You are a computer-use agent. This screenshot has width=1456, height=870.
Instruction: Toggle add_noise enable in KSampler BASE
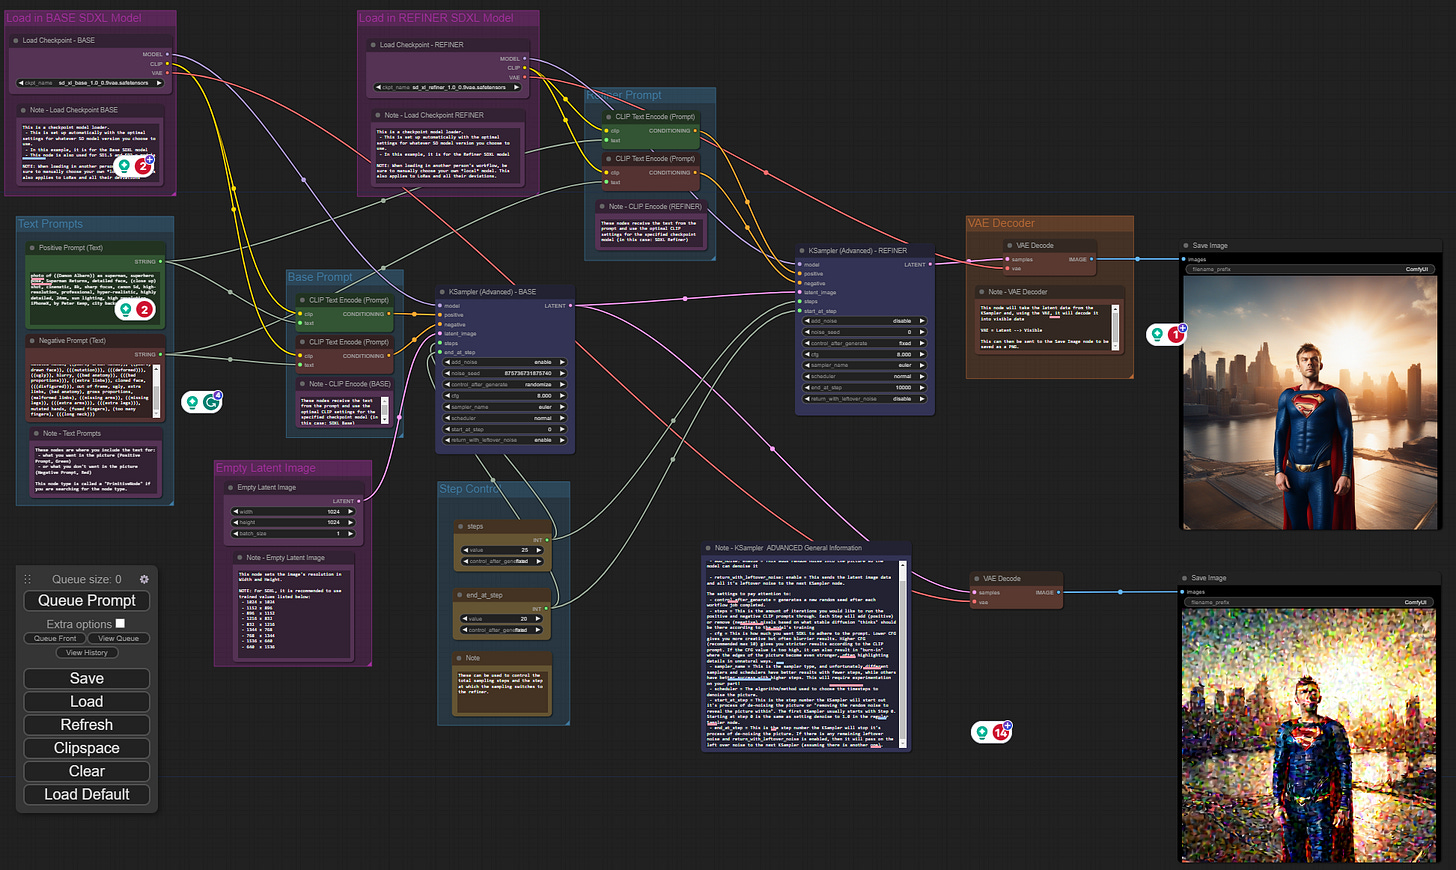pos(505,362)
